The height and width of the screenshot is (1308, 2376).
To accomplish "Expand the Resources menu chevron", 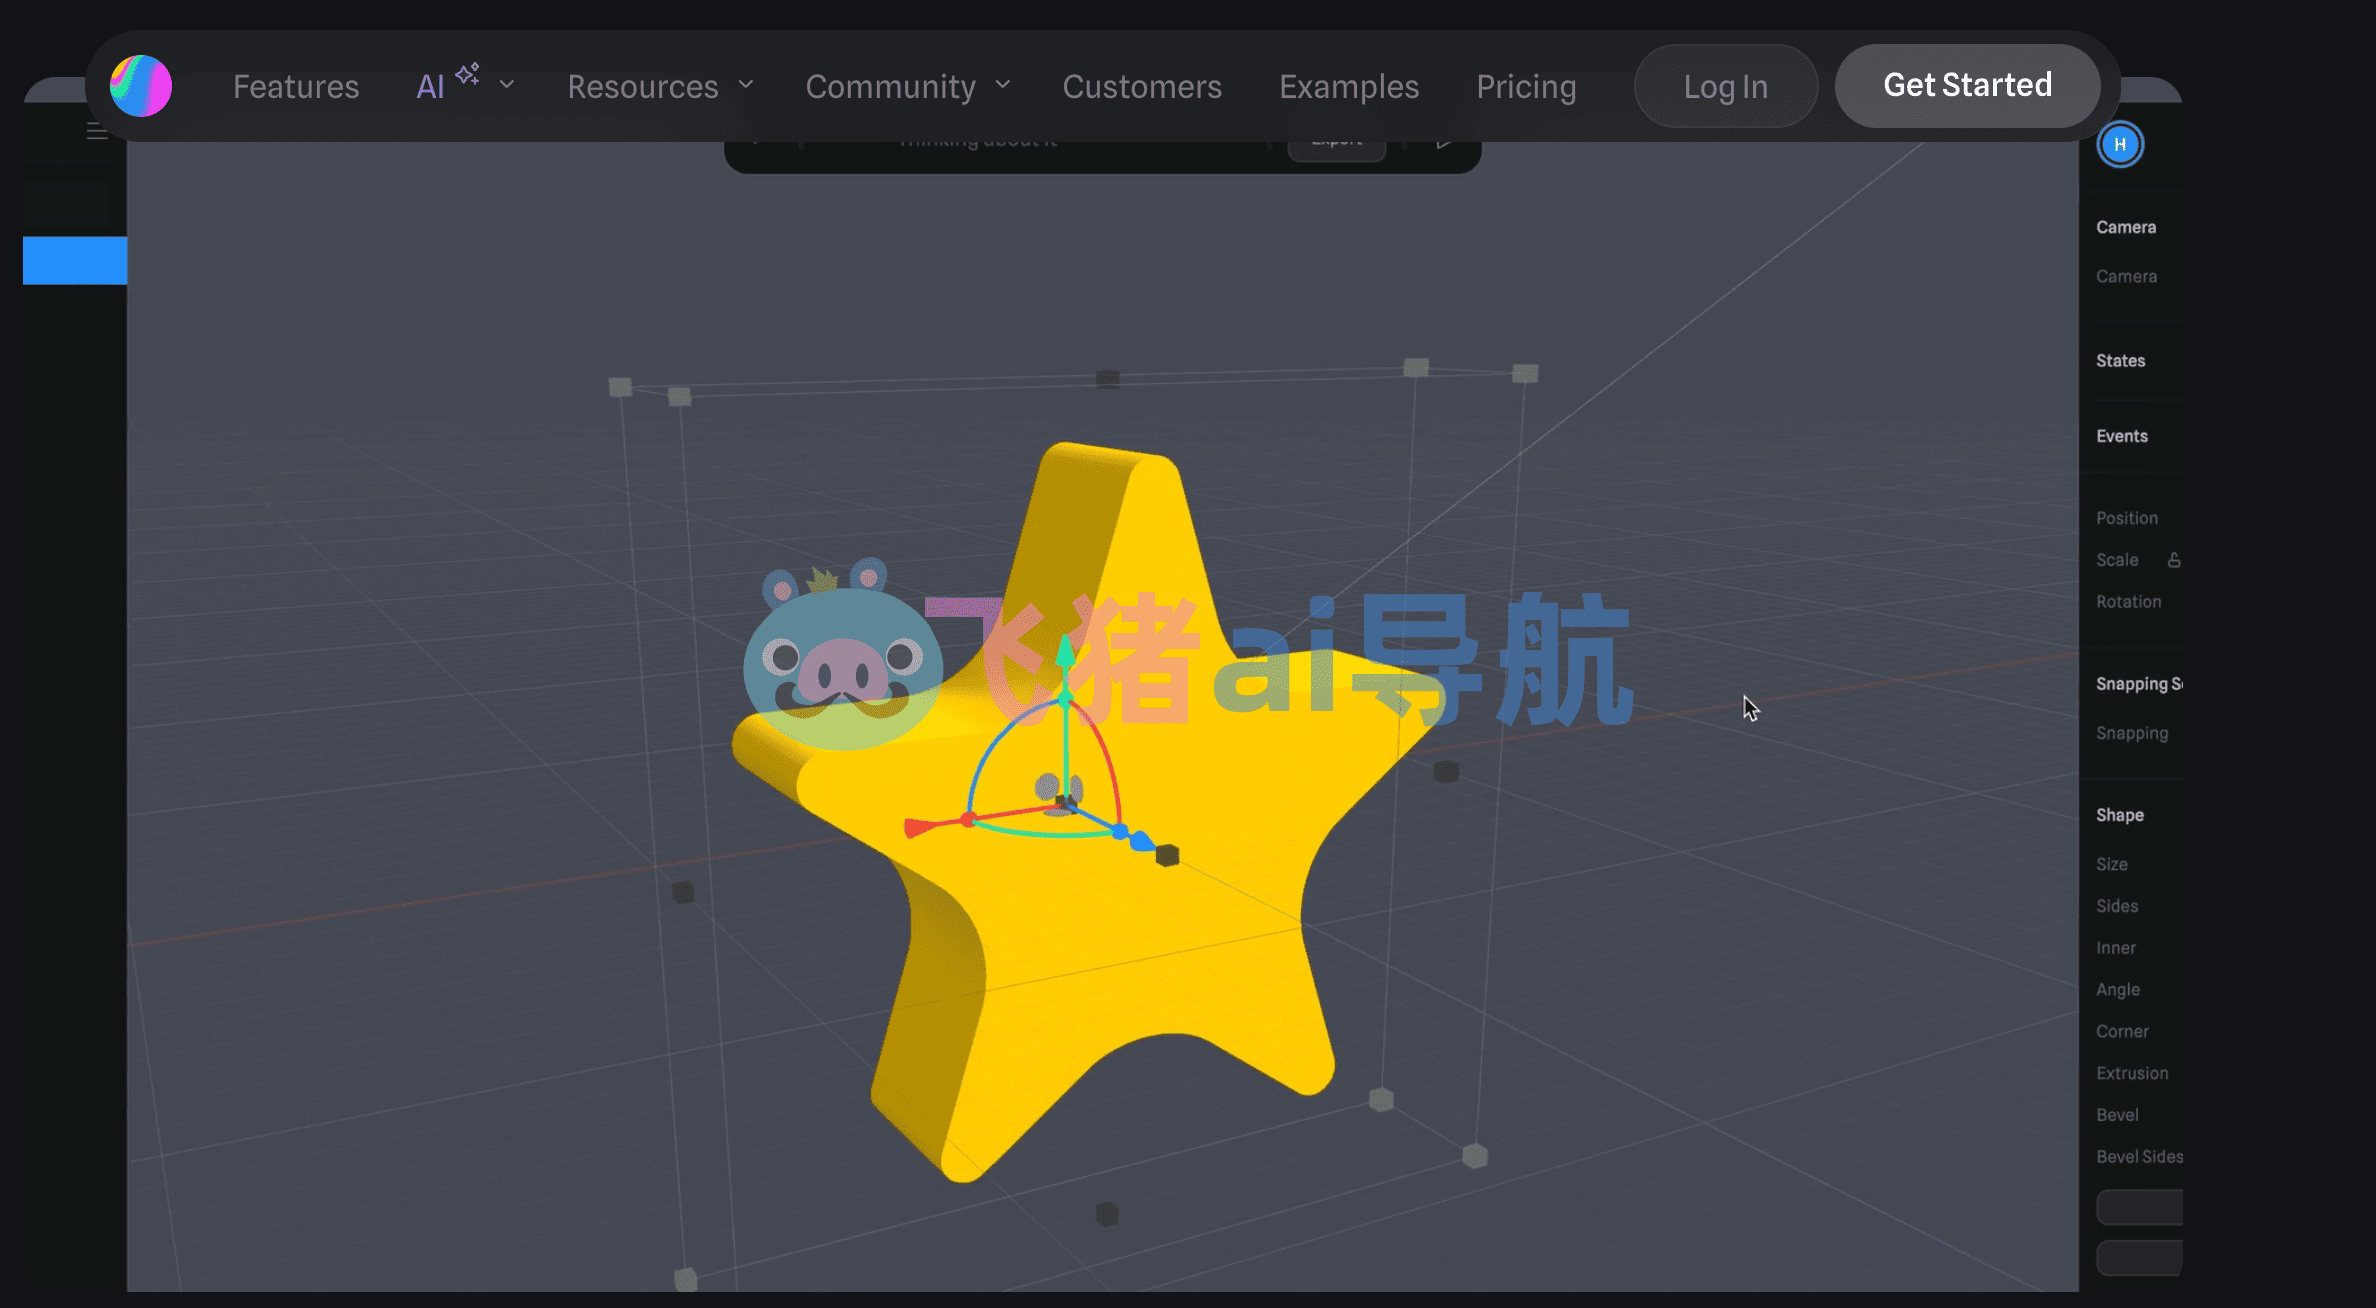I will [746, 85].
